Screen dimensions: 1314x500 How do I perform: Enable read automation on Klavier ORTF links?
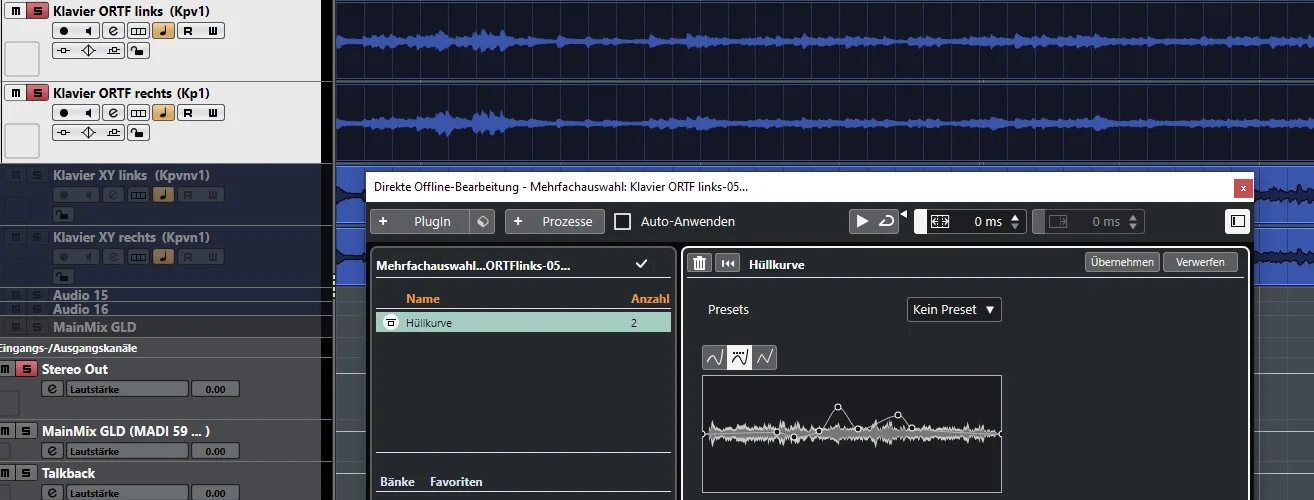pos(189,31)
